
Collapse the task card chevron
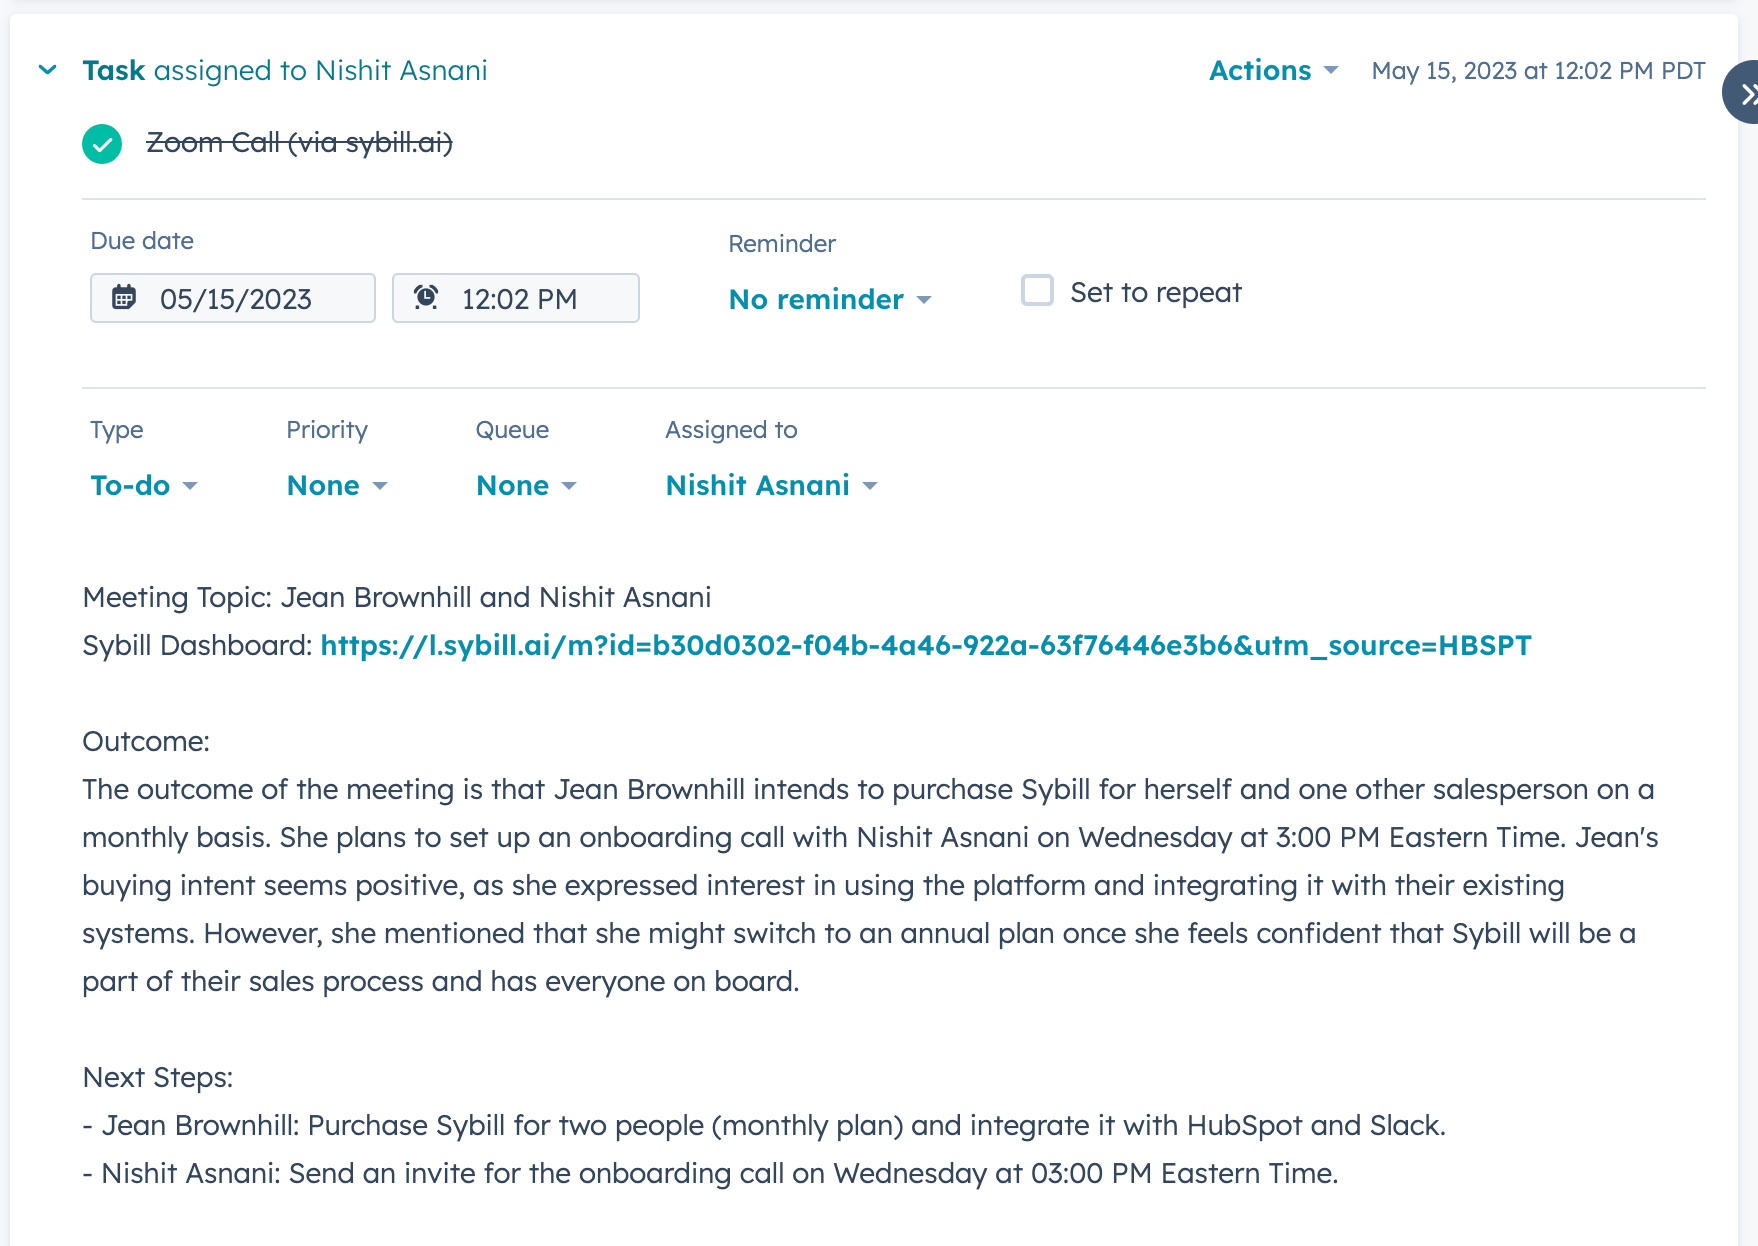point(47,70)
